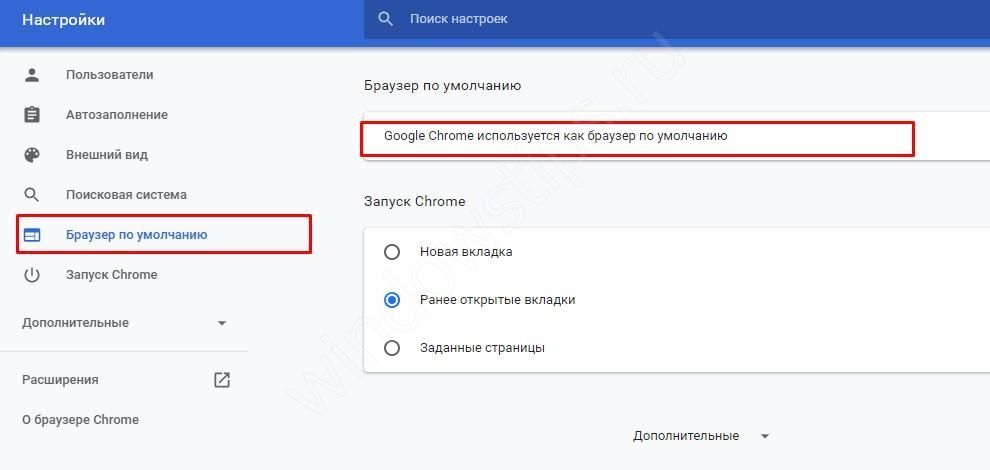Select the "Новая вкладка" radio button
Image resolution: width=990 pixels, height=470 pixels.
392,252
